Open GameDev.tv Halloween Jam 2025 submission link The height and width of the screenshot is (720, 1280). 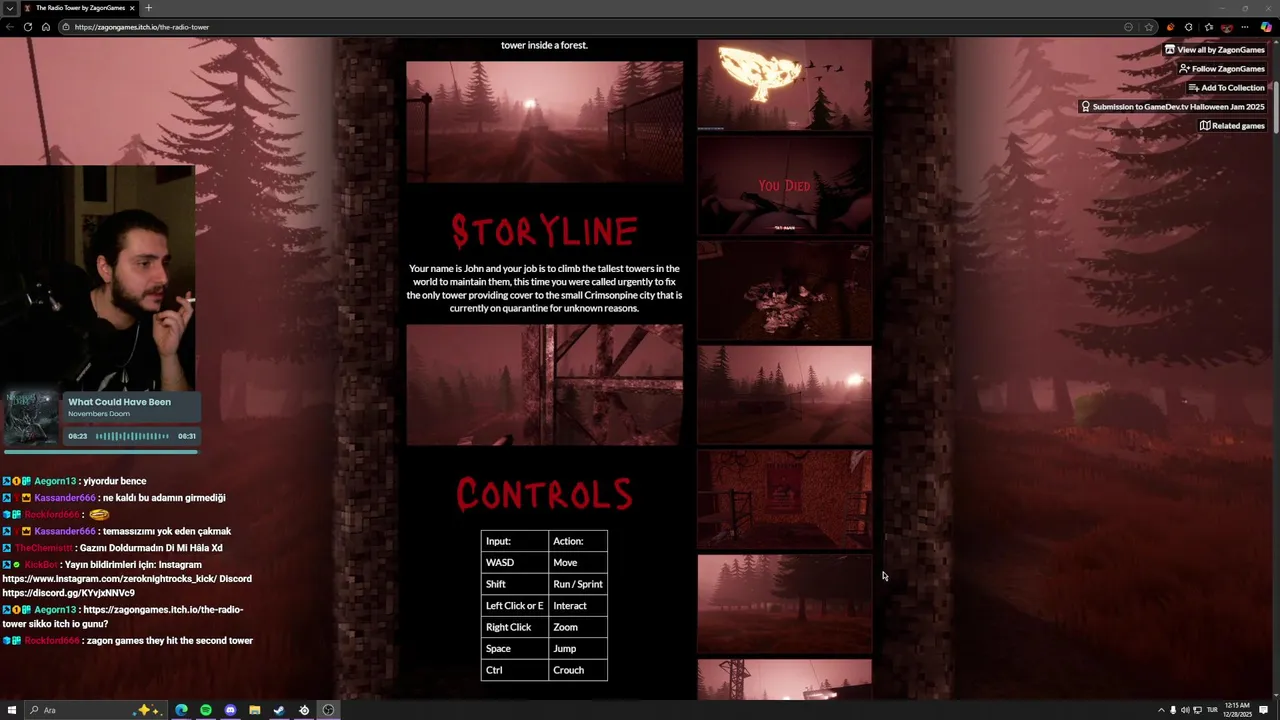[1173, 107]
